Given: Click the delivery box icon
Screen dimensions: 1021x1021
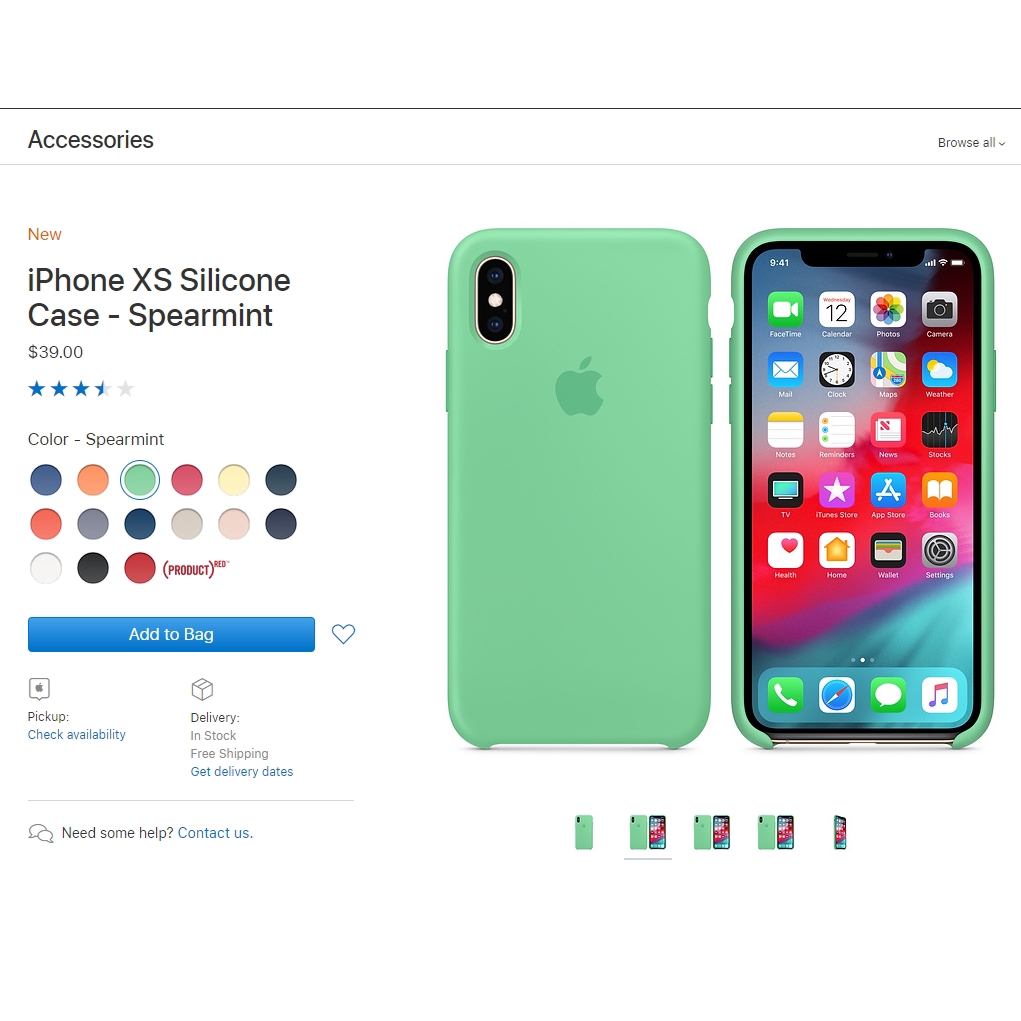Looking at the screenshot, I should (x=202, y=689).
